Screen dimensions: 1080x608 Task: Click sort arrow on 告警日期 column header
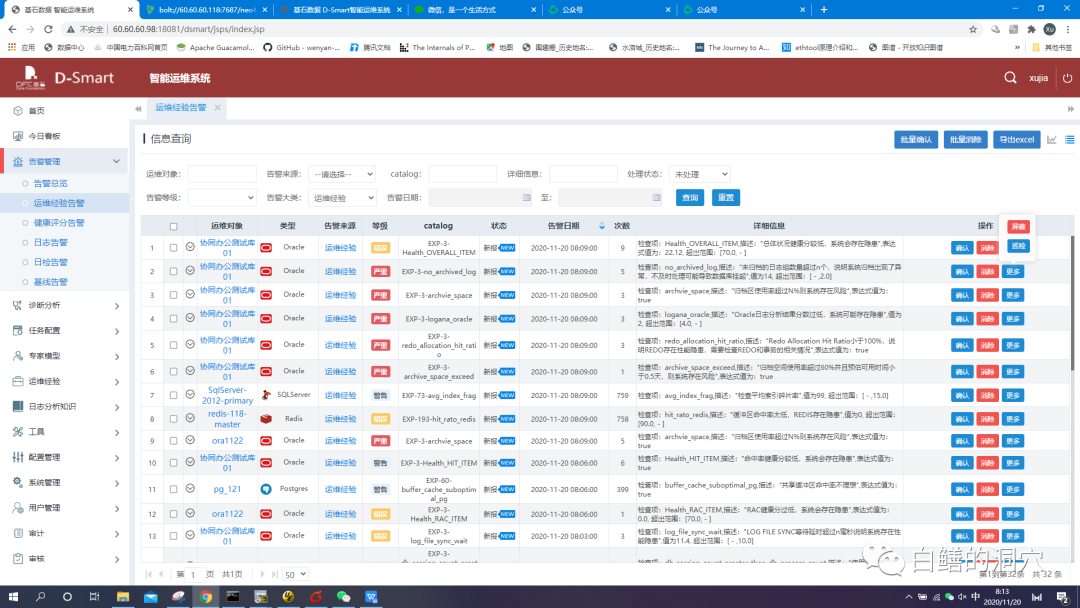tap(601, 226)
